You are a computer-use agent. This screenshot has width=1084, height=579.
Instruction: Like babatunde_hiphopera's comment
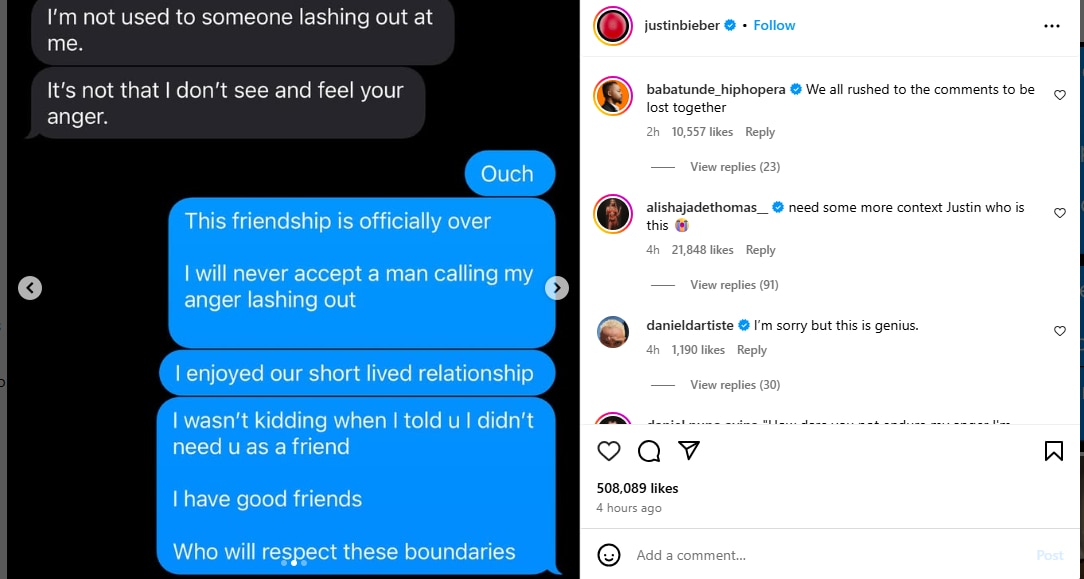tap(1059, 95)
